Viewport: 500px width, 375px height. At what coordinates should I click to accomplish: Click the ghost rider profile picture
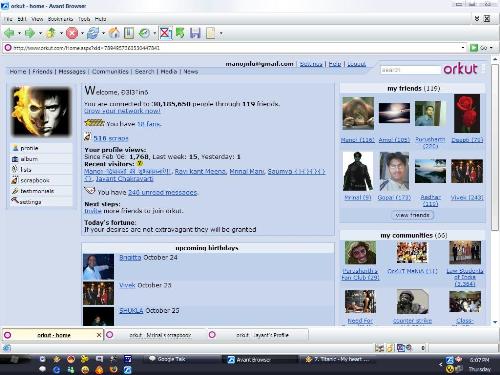coord(41,111)
